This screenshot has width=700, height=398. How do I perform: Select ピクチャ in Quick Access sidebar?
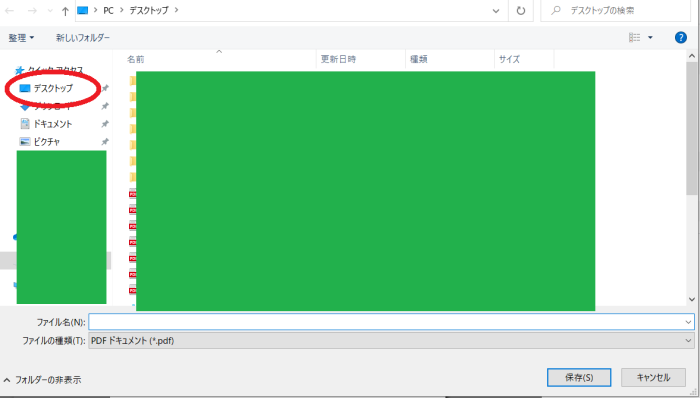(46, 141)
